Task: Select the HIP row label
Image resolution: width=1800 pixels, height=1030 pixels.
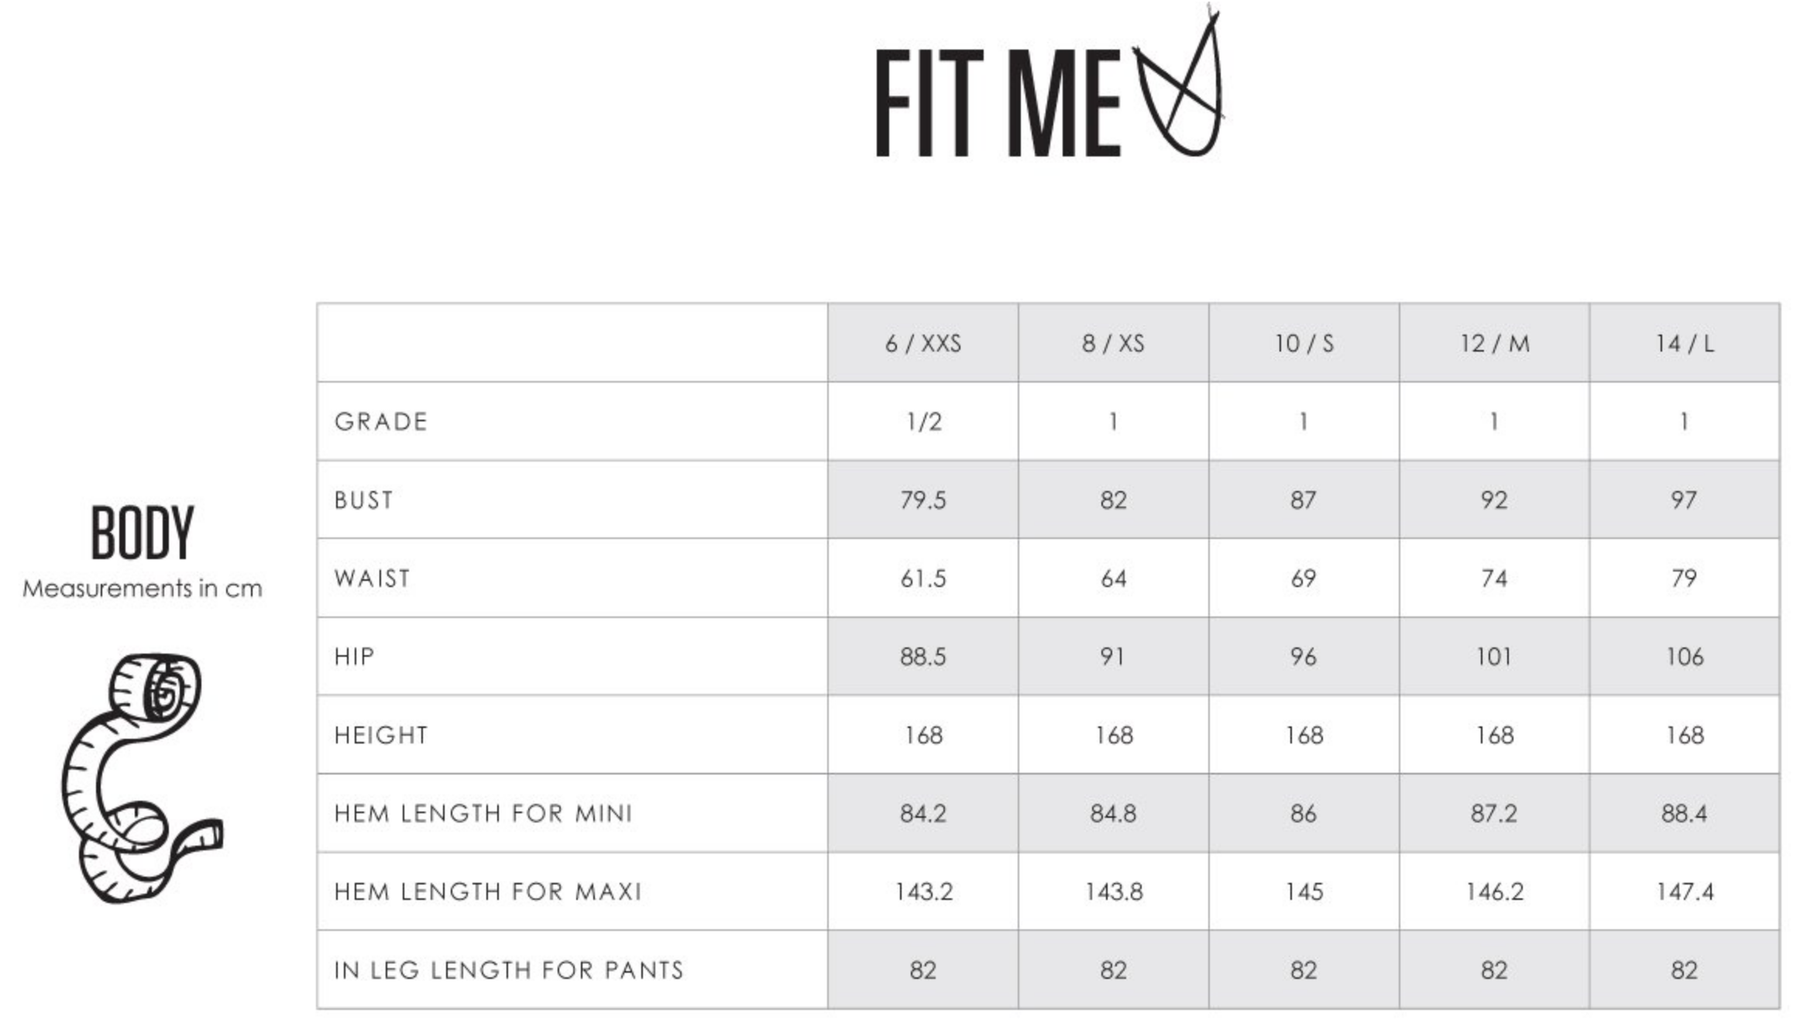Action: click(354, 657)
